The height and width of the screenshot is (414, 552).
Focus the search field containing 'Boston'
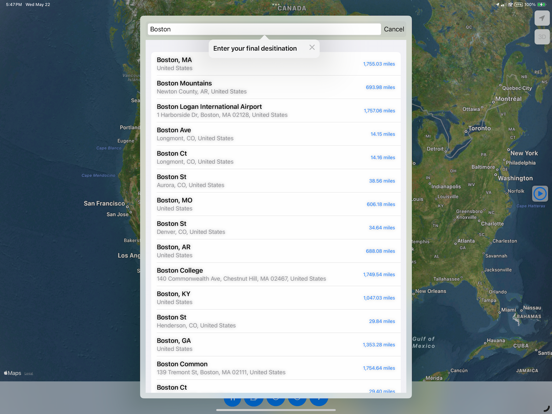pyautogui.click(x=264, y=29)
